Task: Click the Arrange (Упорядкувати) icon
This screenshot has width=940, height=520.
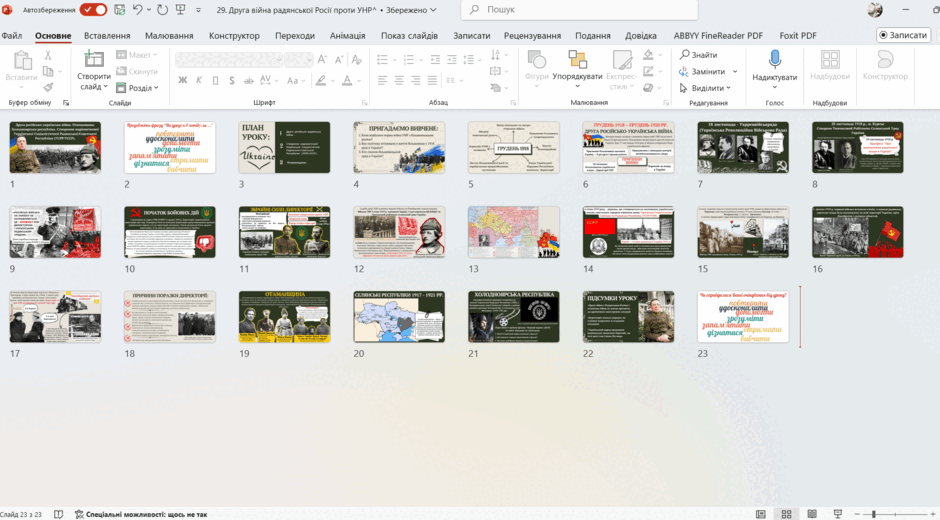Action: 577,59
